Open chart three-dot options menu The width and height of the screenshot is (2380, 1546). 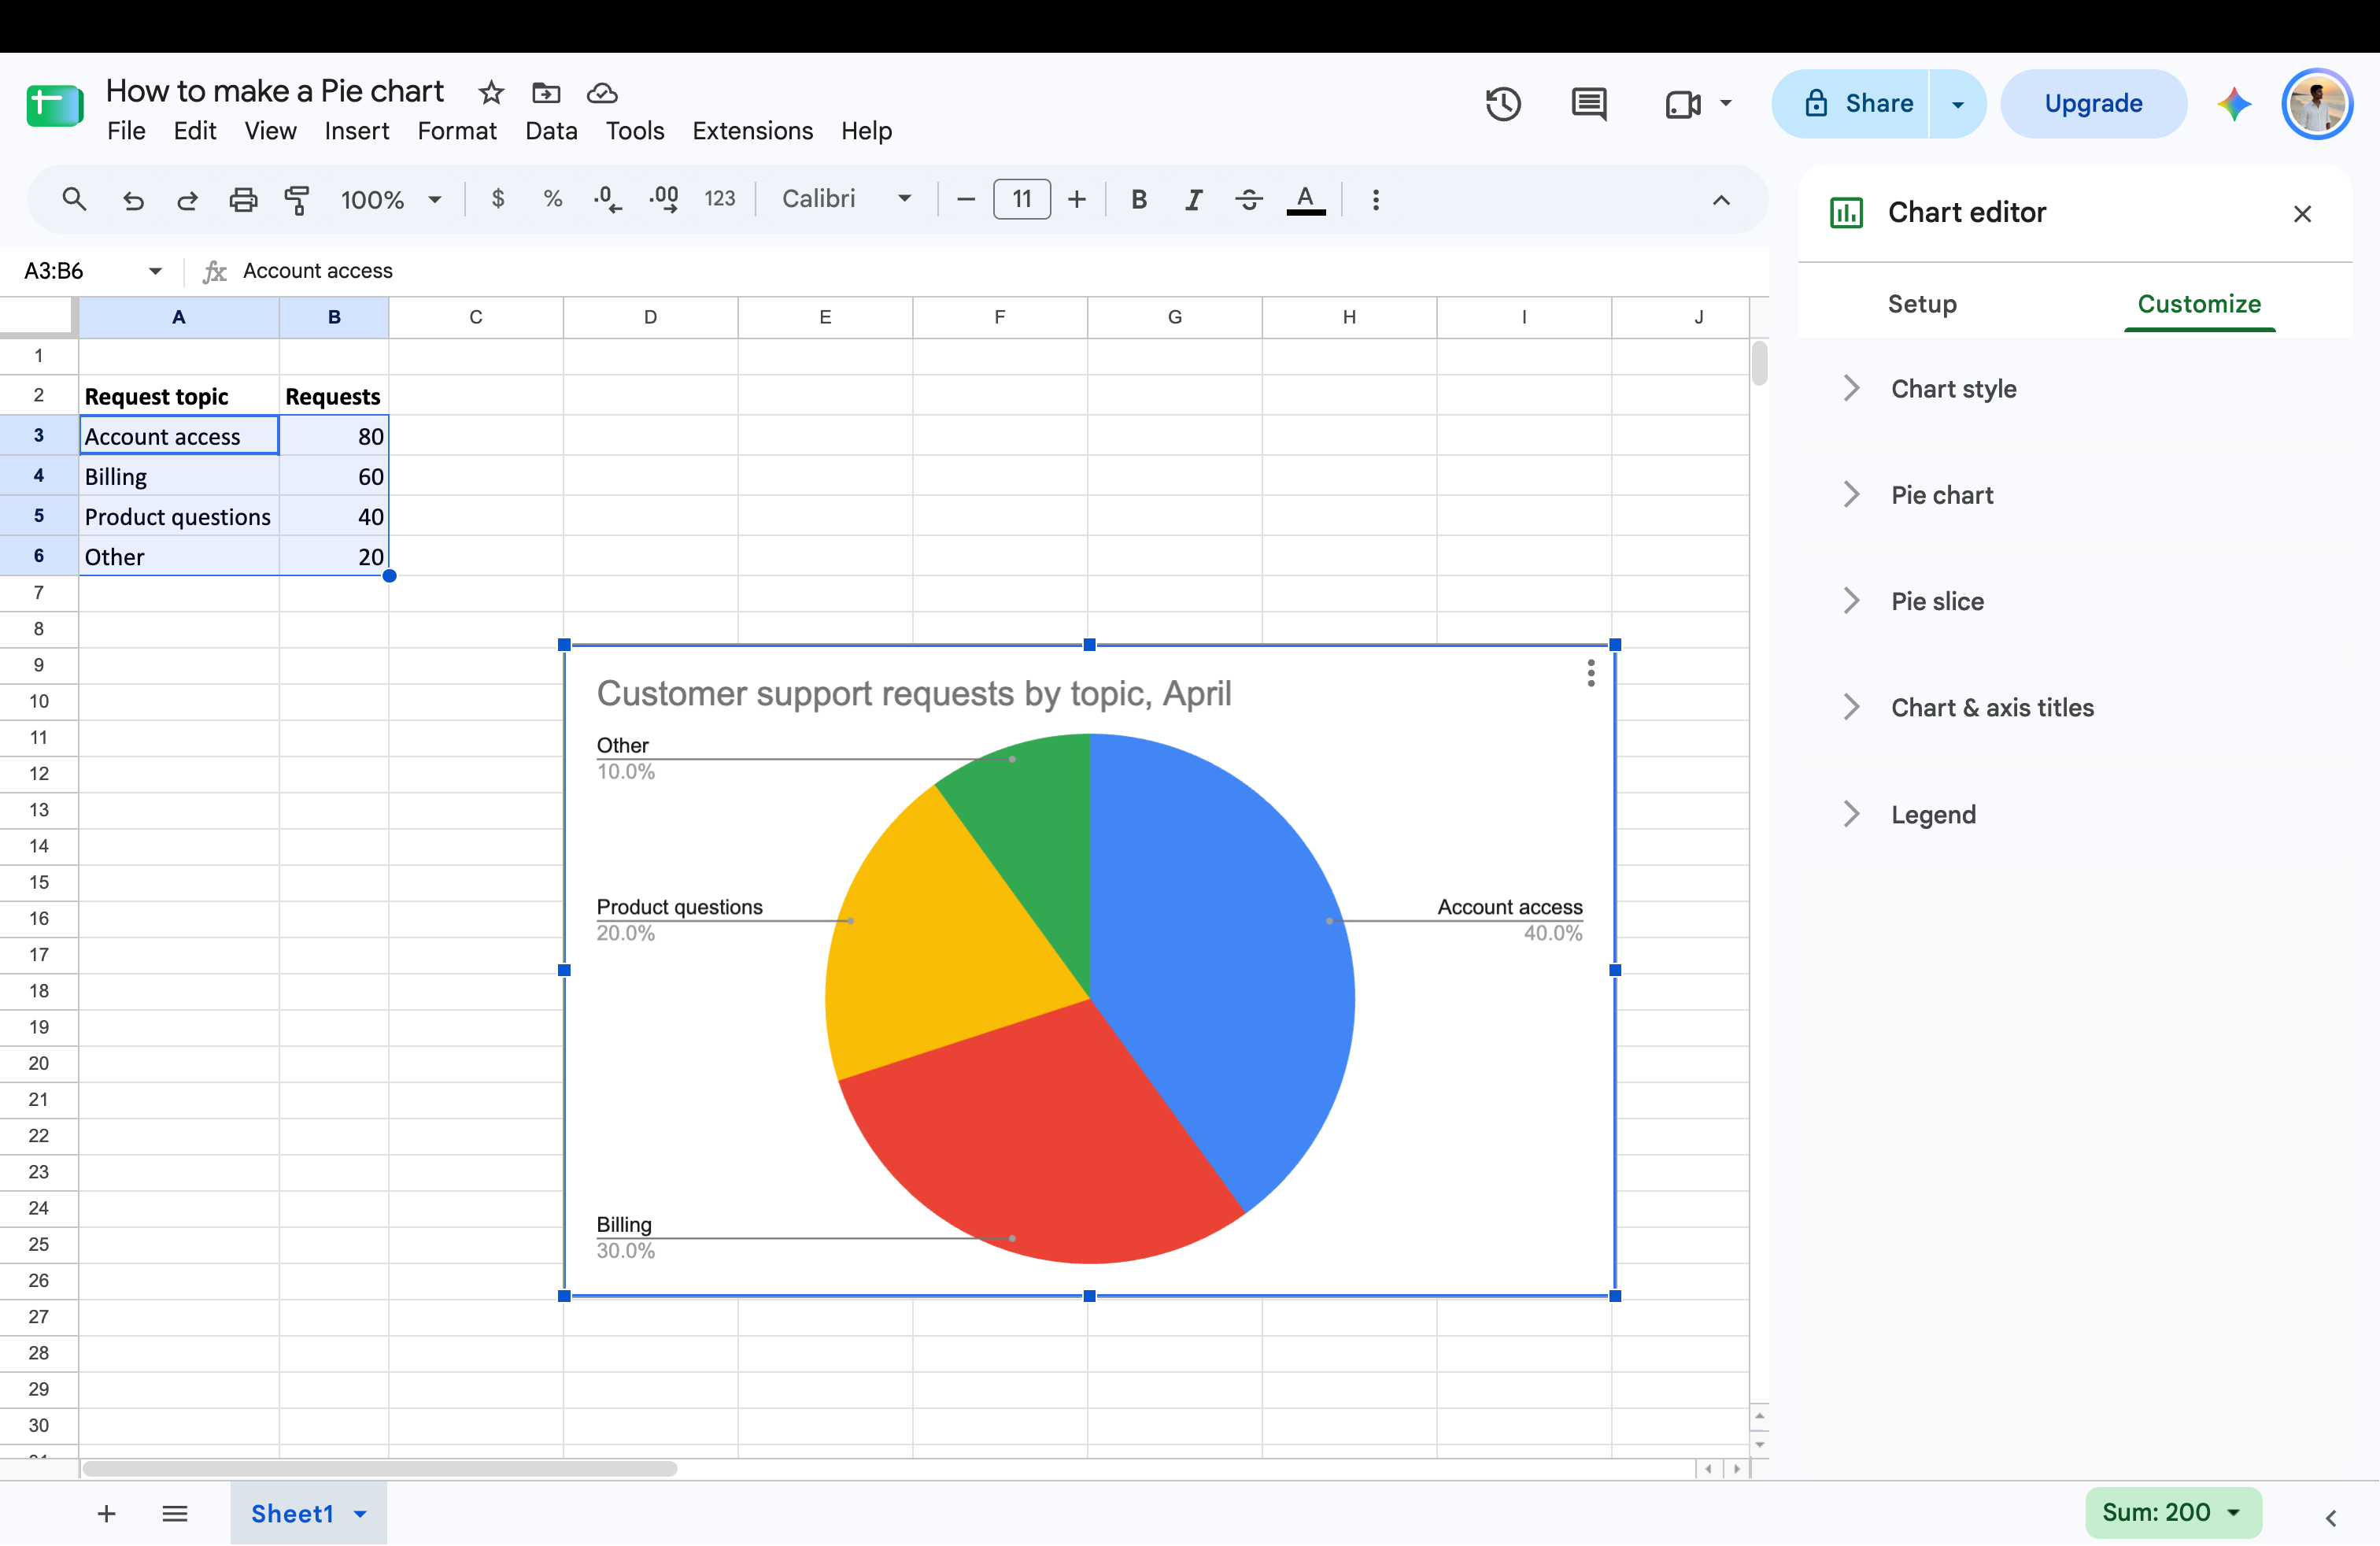1590,673
